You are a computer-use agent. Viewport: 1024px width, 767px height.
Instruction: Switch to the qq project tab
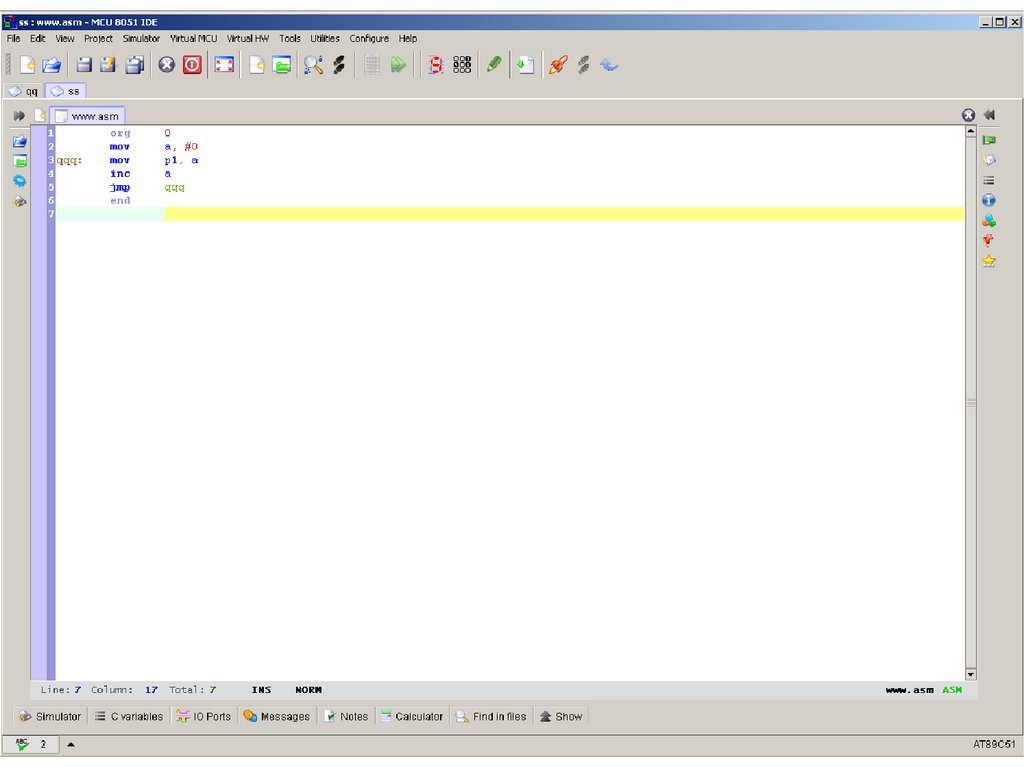24,91
